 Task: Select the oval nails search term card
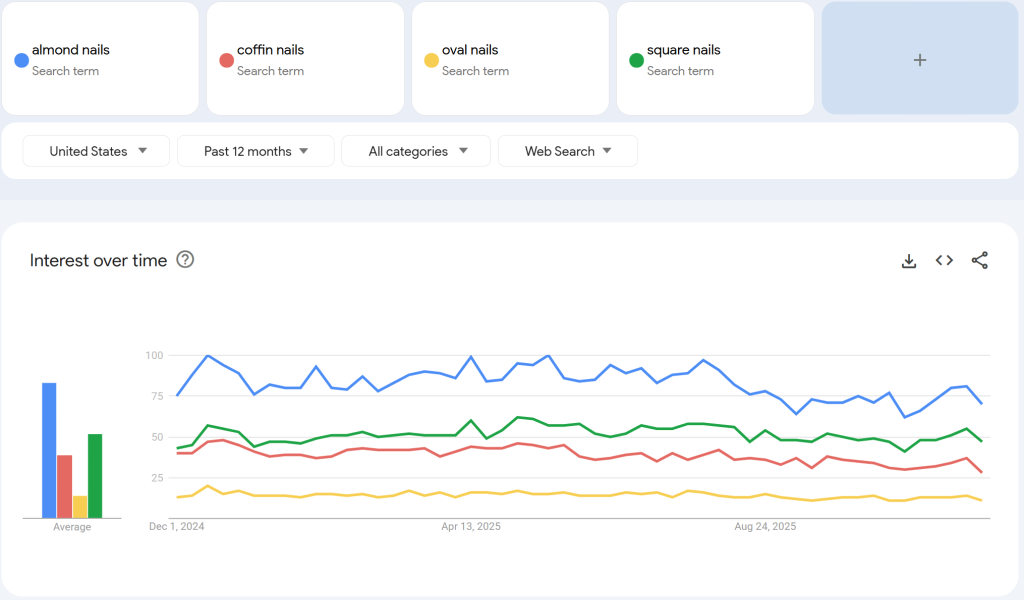[x=510, y=58]
